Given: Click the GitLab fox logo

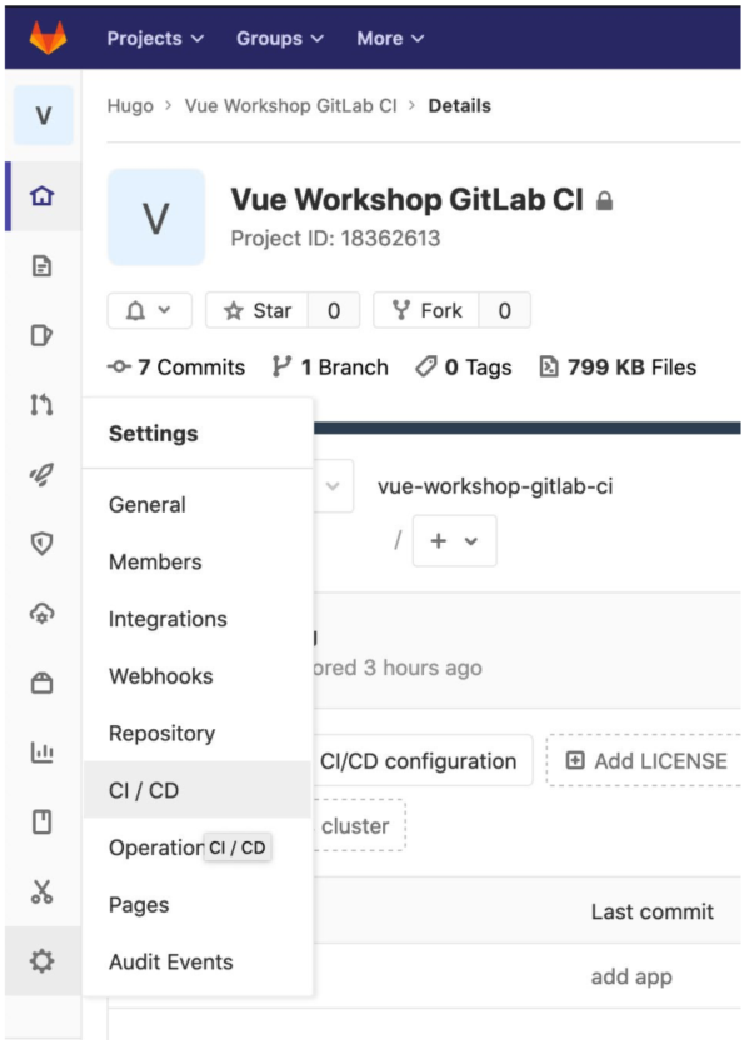Looking at the screenshot, I should click(48, 37).
